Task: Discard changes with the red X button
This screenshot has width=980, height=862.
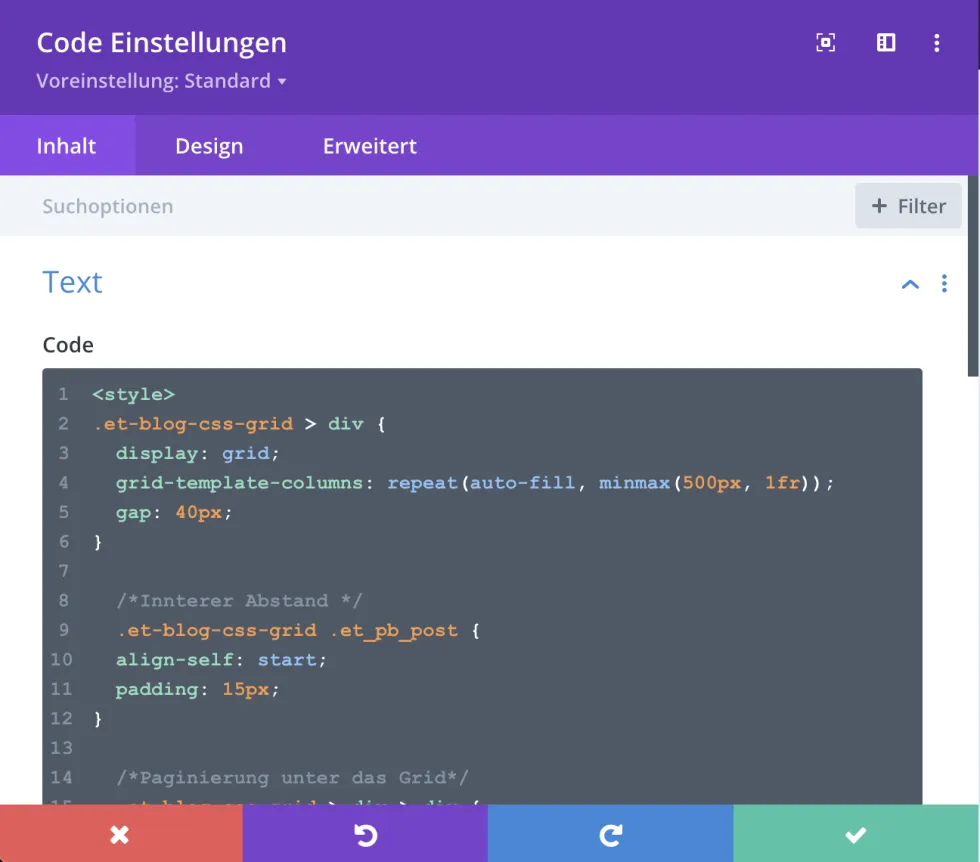Action: click(121, 834)
